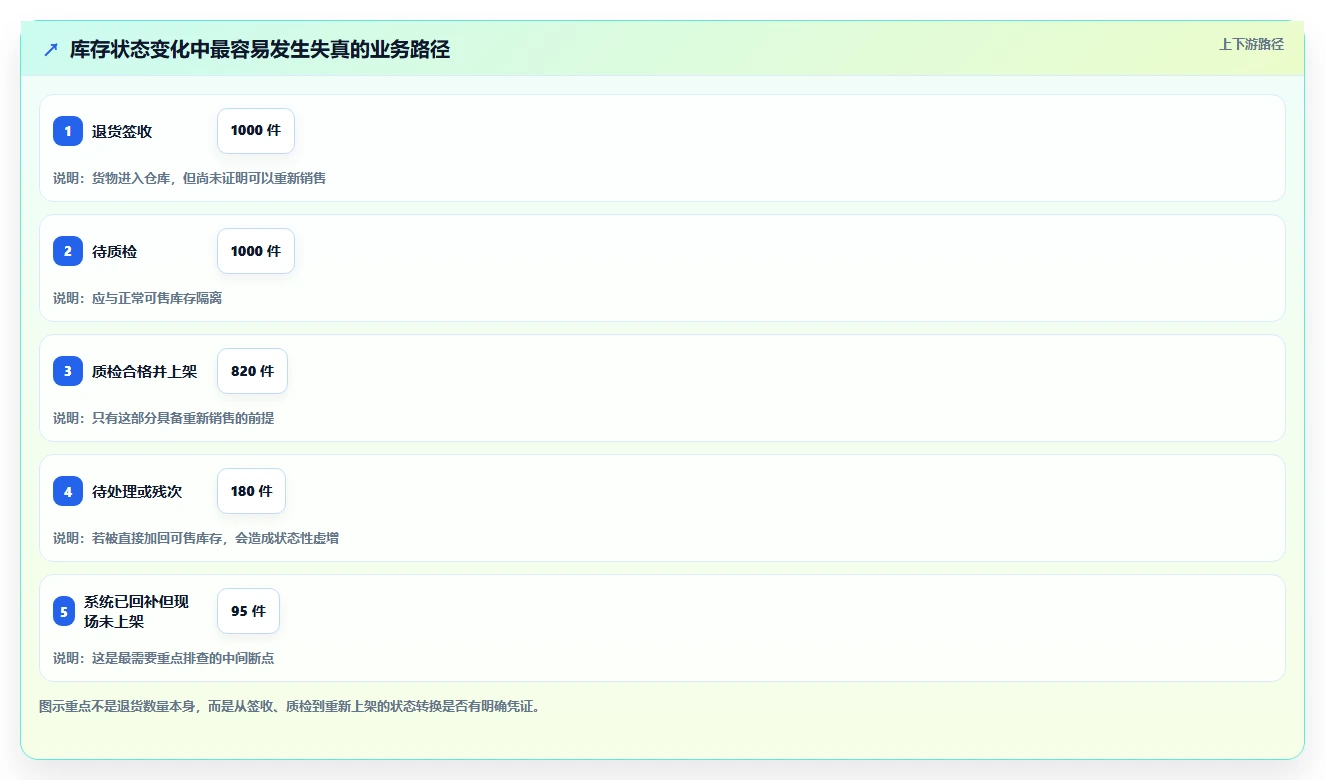The height and width of the screenshot is (780, 1325).
Task: Click the arrow icon beside the title
Action: point(51,49)
